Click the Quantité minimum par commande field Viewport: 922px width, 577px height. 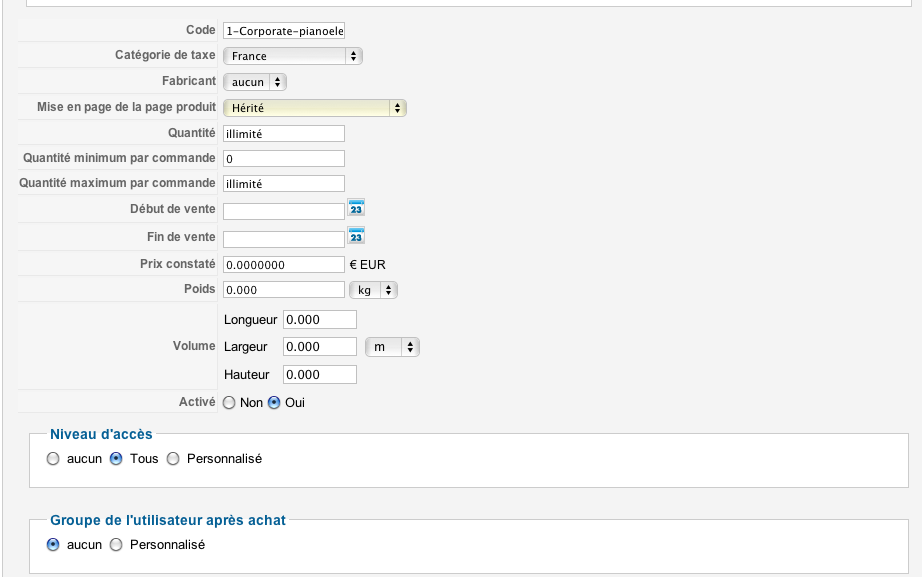click(284, 159)
